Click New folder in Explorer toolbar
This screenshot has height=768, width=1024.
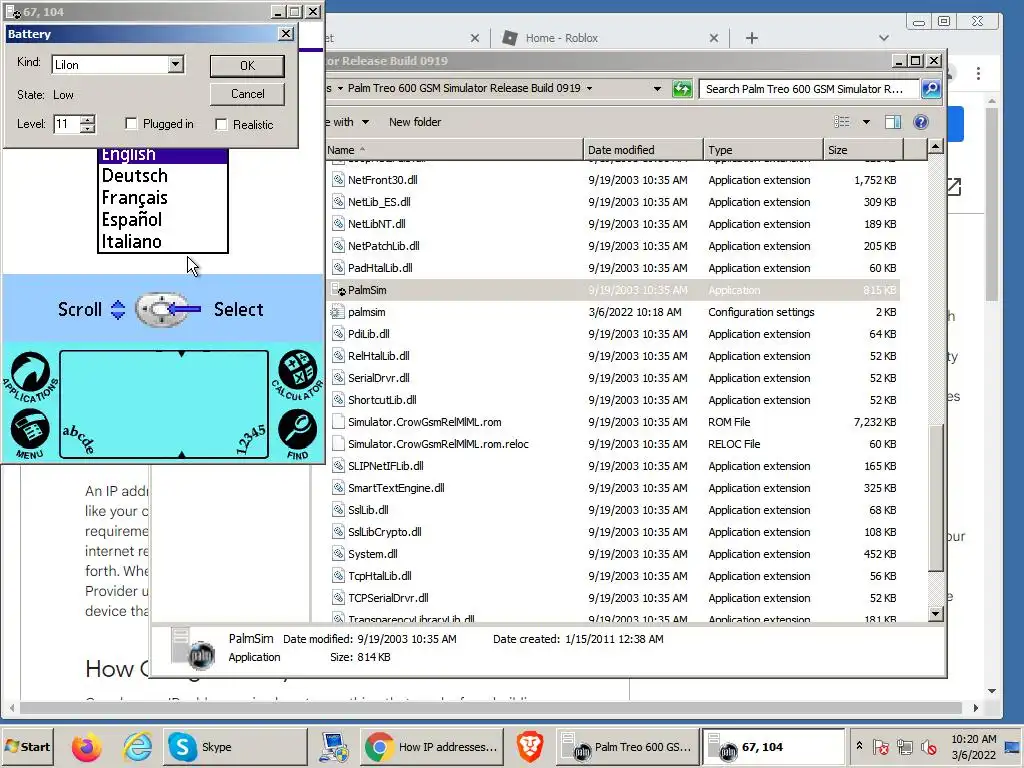415,122
